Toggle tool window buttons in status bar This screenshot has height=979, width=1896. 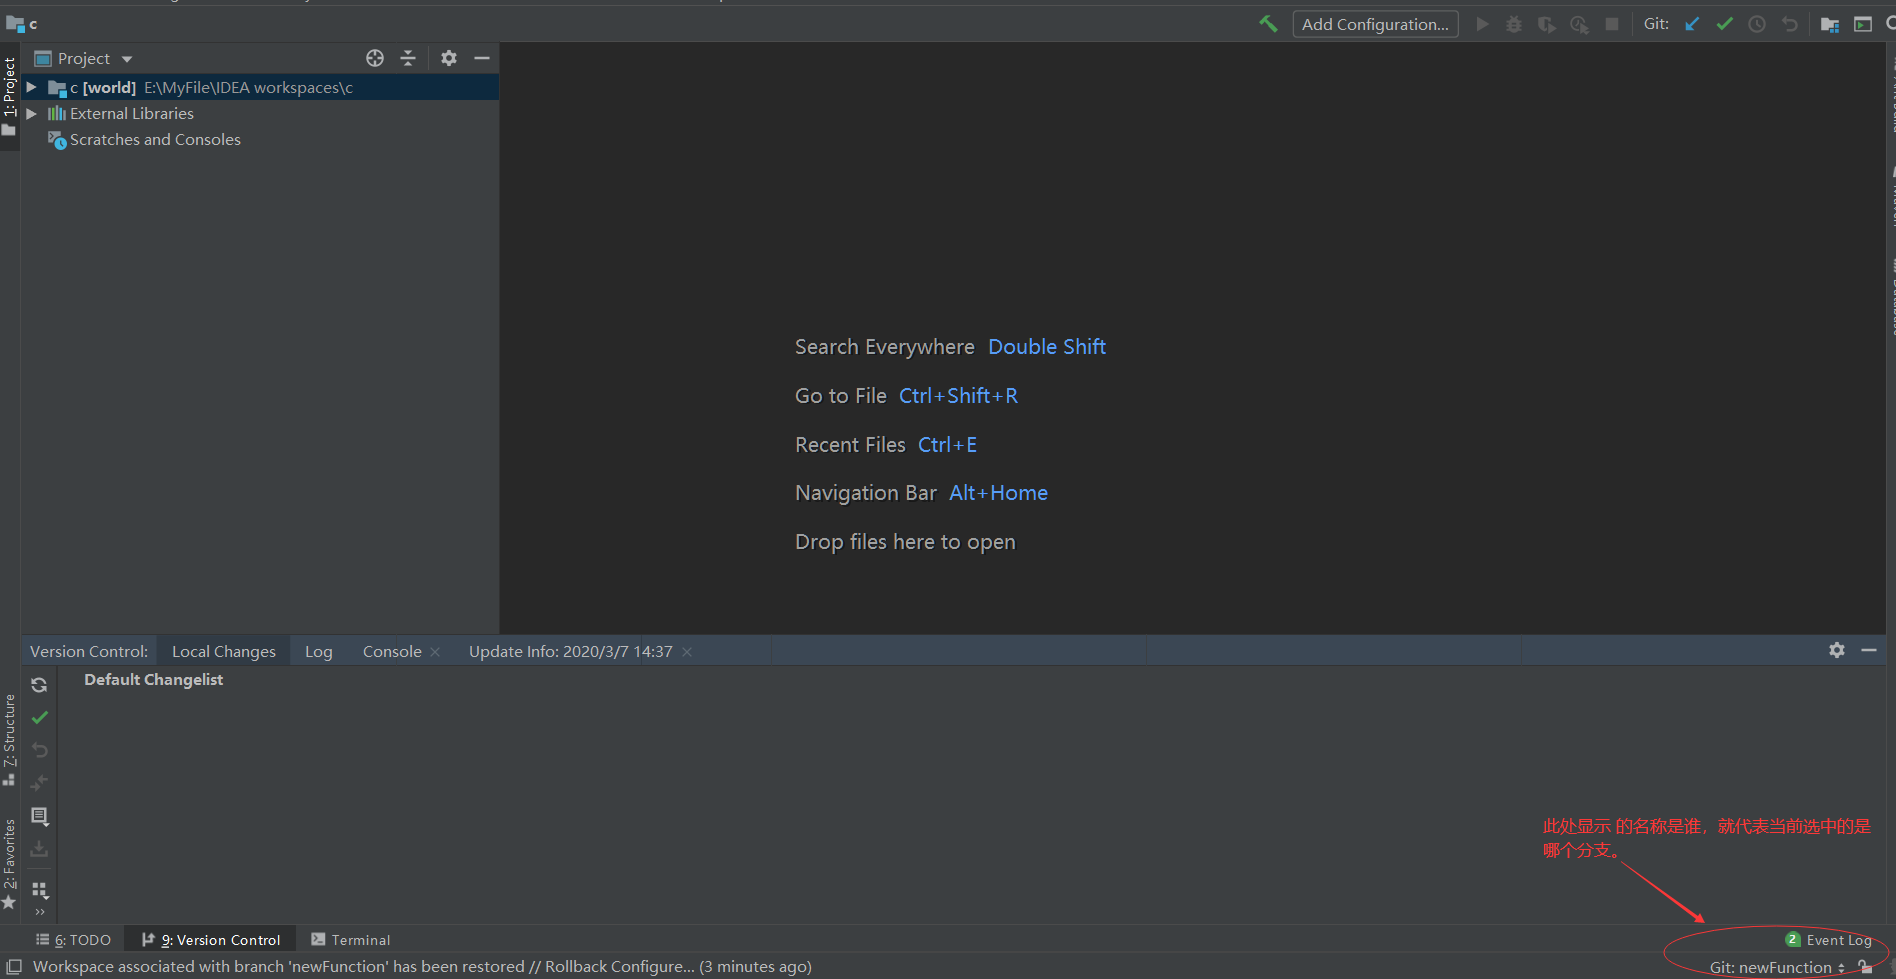coord(14,967)
